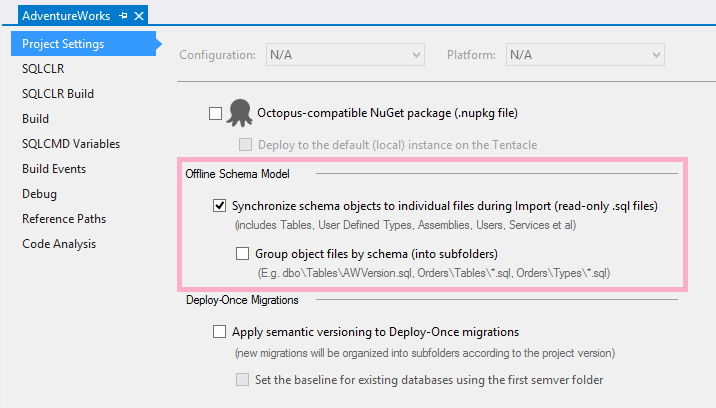Uncheck Synchronize schema objects during Import

(220, 206)
